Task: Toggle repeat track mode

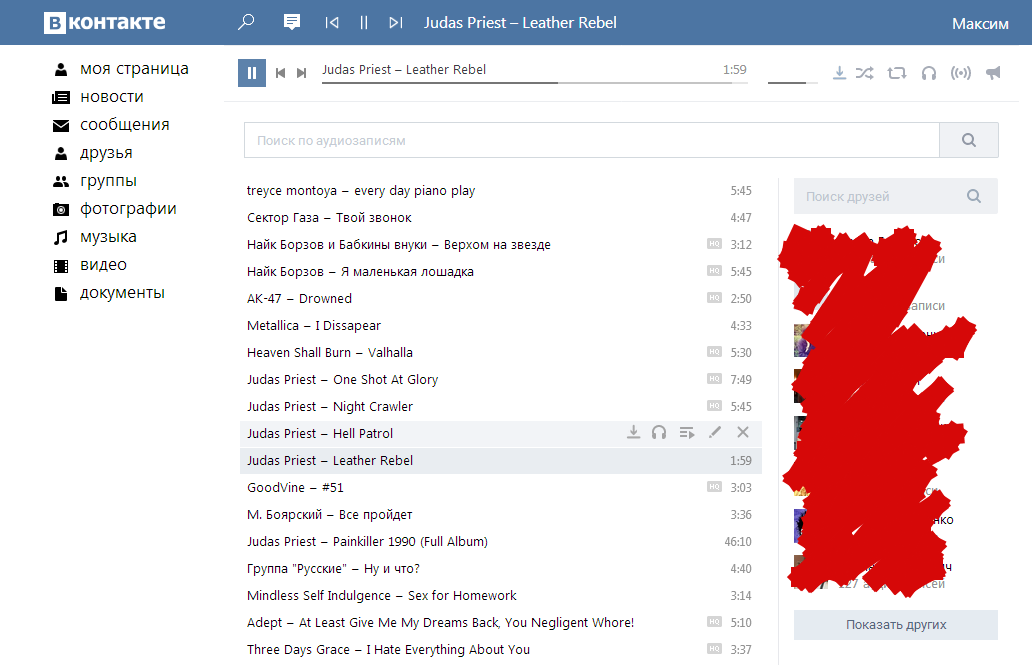Action: click(896, 72)
